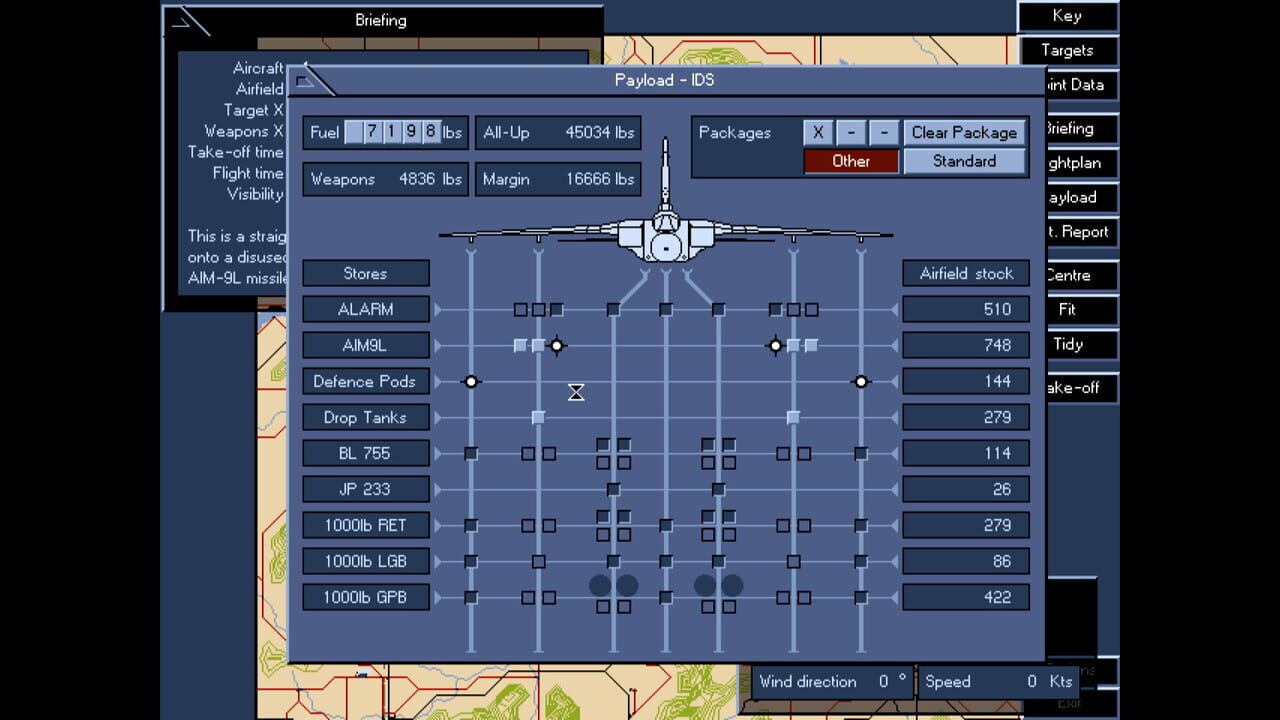Image resolution: width=1280 pixels, height=720 pixels.
Task: Open the Targets panel from the sidebar
Action: (1068, 50)
